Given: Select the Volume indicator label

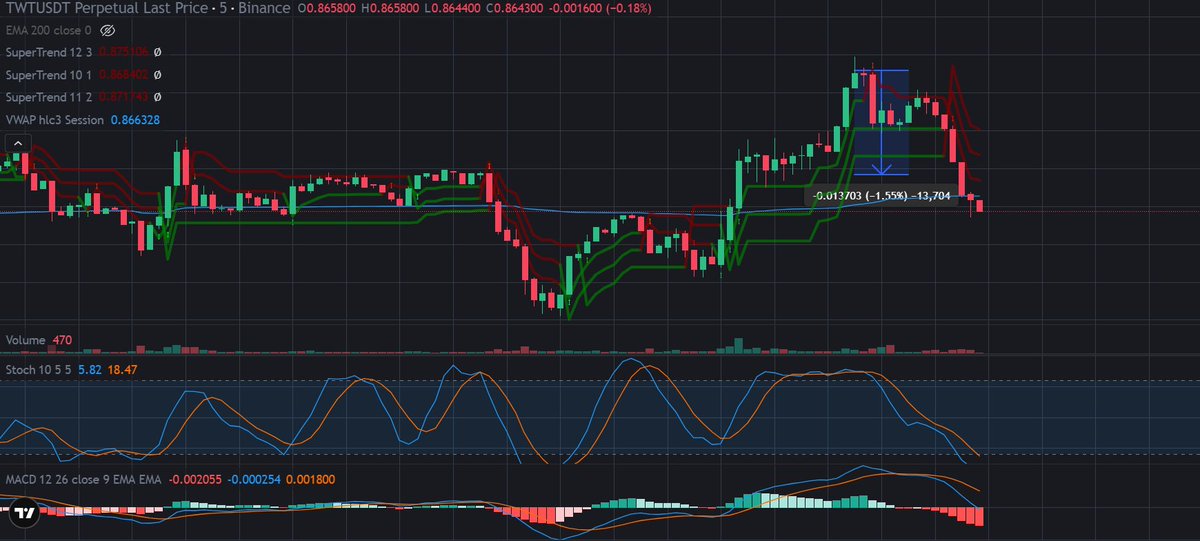Looking at the screenshot, I should (x=26, y=340).
